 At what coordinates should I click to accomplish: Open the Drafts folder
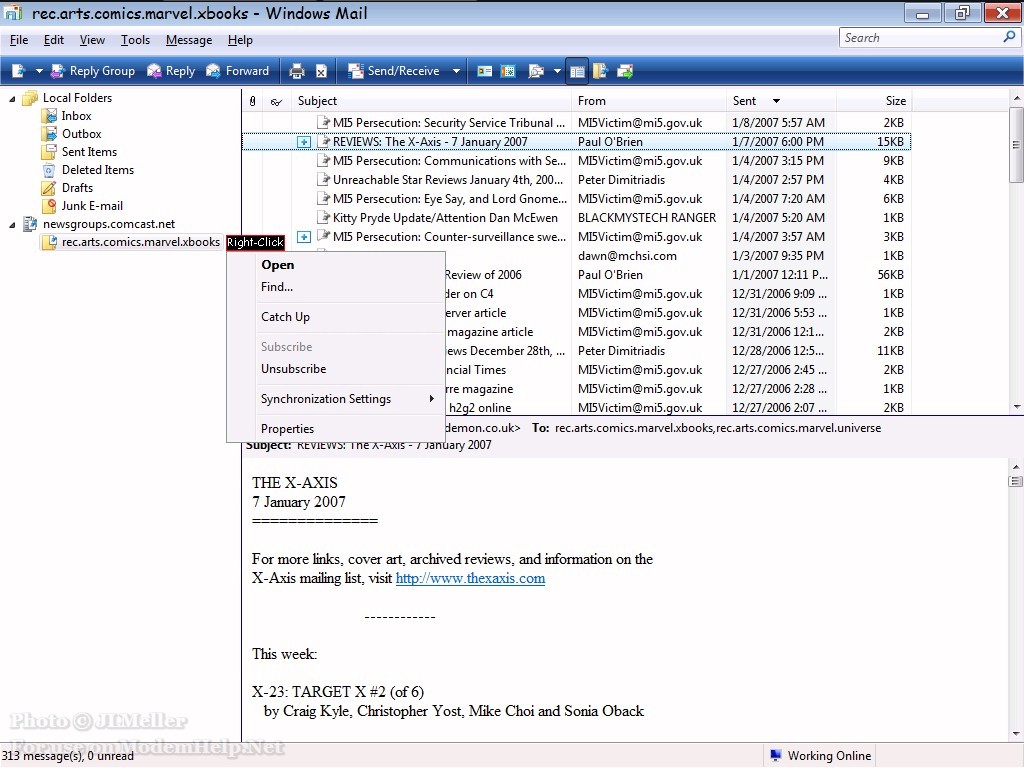click(x=78, y=187)
